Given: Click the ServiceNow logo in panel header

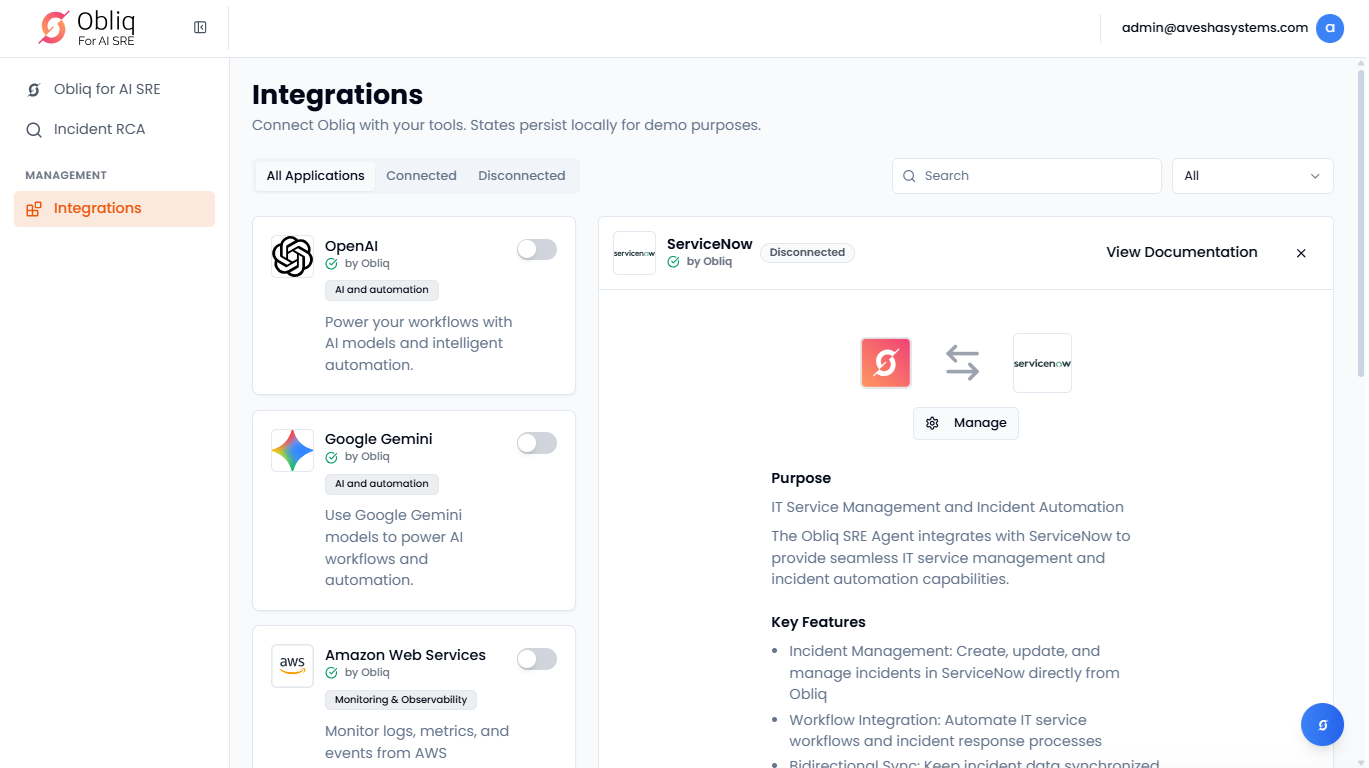Looking at the screenshot, I should point(634,253).
